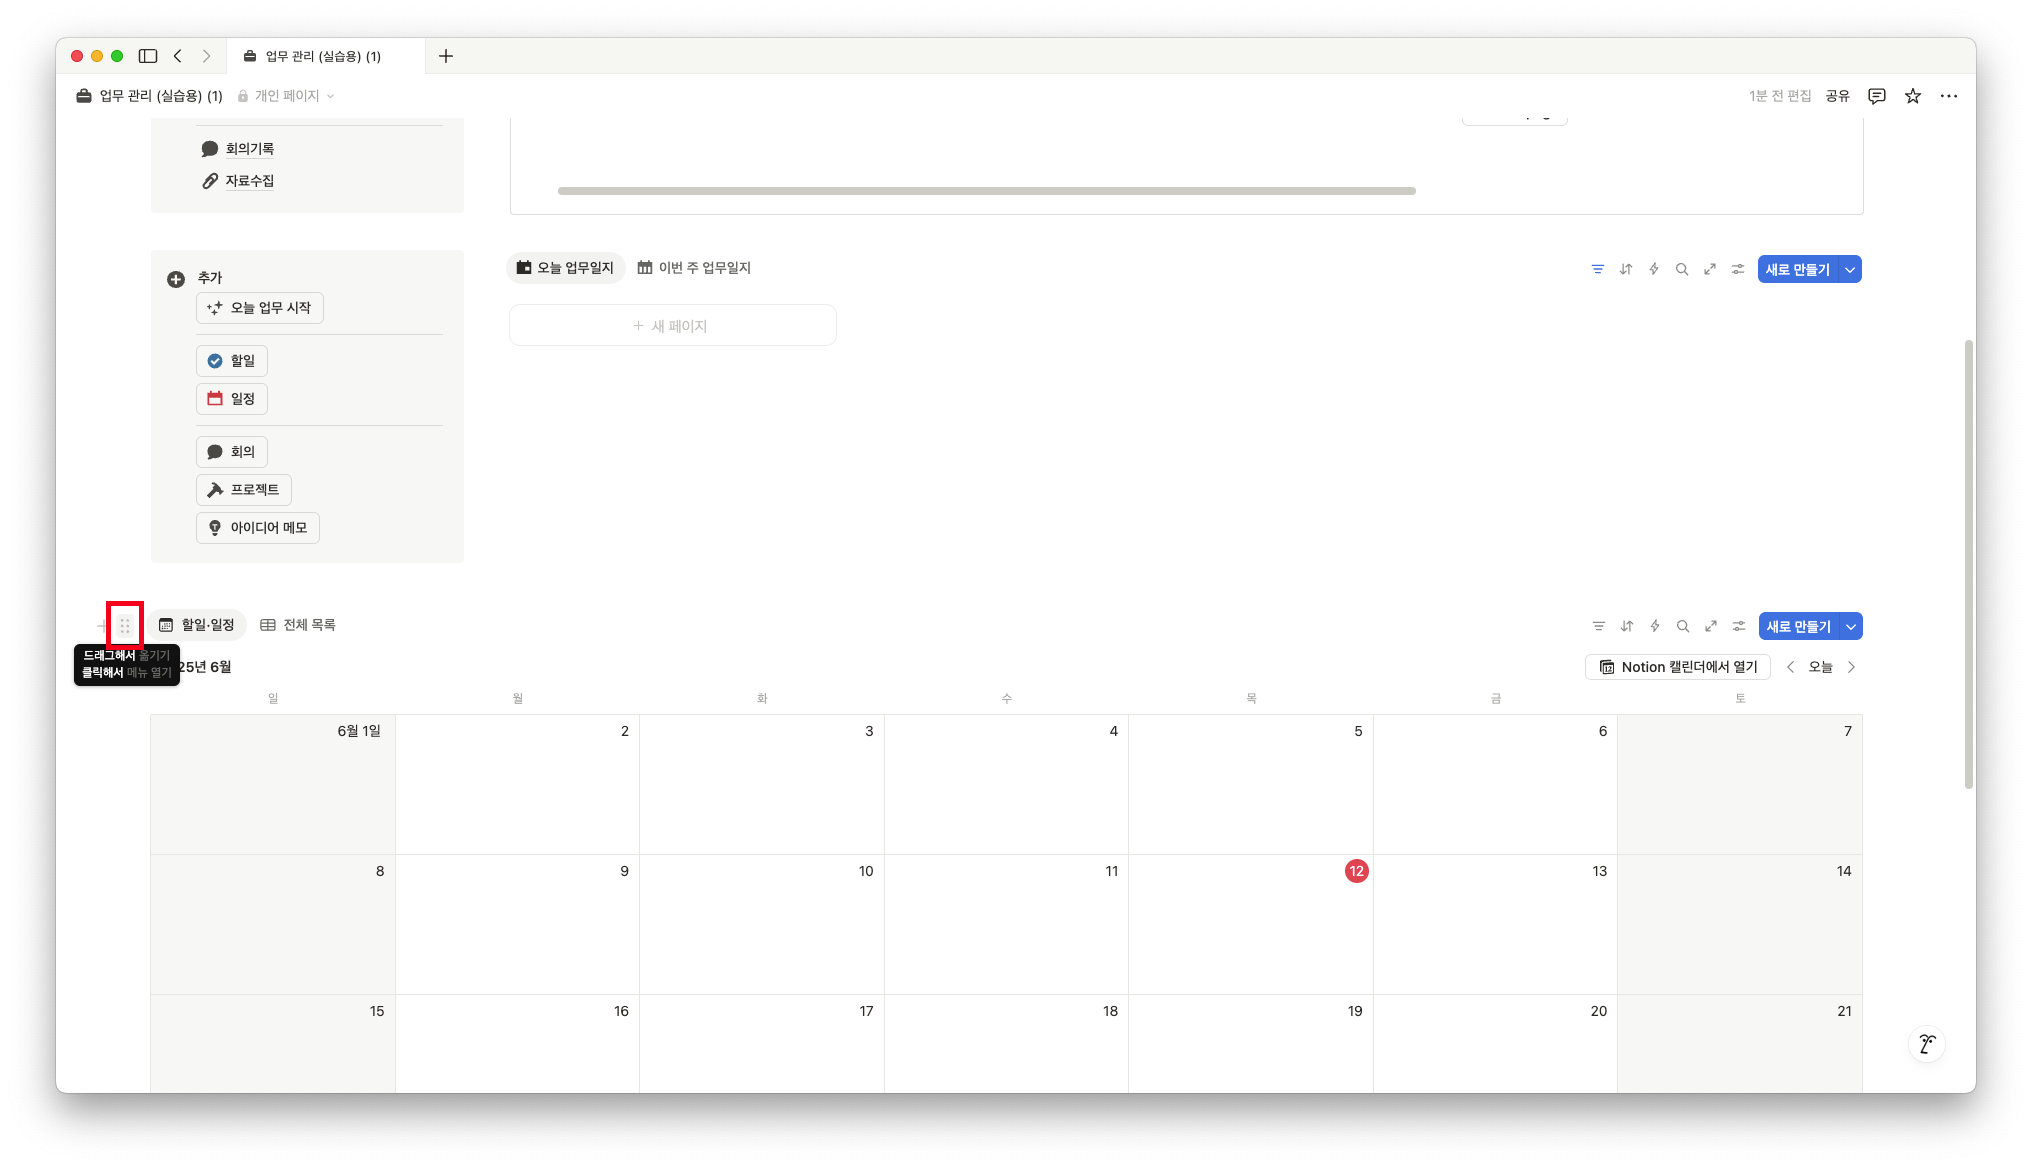Screen dimensions: 2032x1167
Task: Go to next month in calendar
Action: [x=1851, y=667]
